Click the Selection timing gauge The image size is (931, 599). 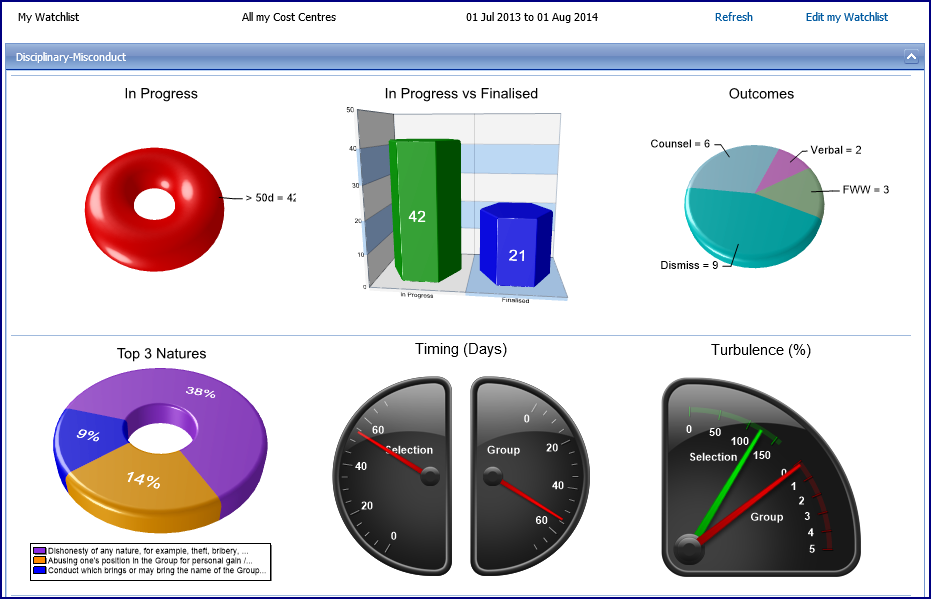pyautogui.click(x=392, y=476)
